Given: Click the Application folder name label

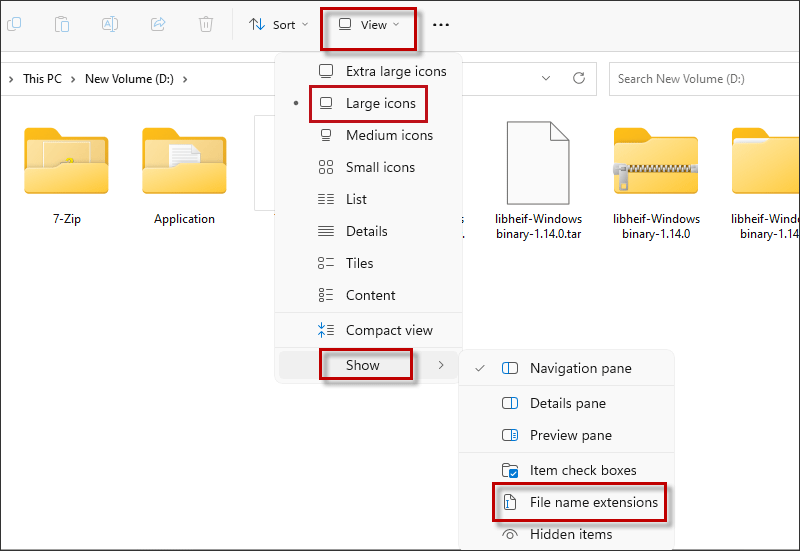Looking at the screenshot, I should [184, 219].
